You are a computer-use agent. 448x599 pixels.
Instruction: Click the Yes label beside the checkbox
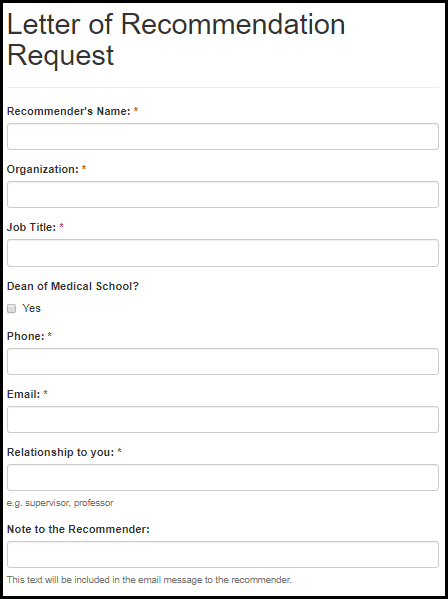tap(31, 308)
